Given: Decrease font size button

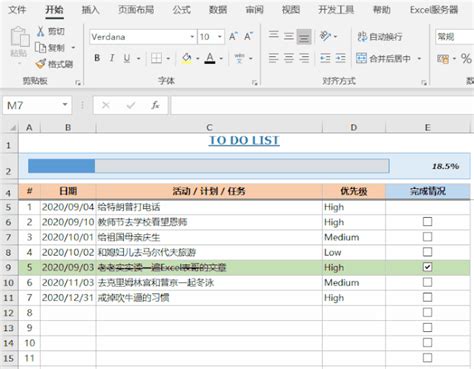Looking at the screenshot, I should pyautogui.click(x=249, y=36).
